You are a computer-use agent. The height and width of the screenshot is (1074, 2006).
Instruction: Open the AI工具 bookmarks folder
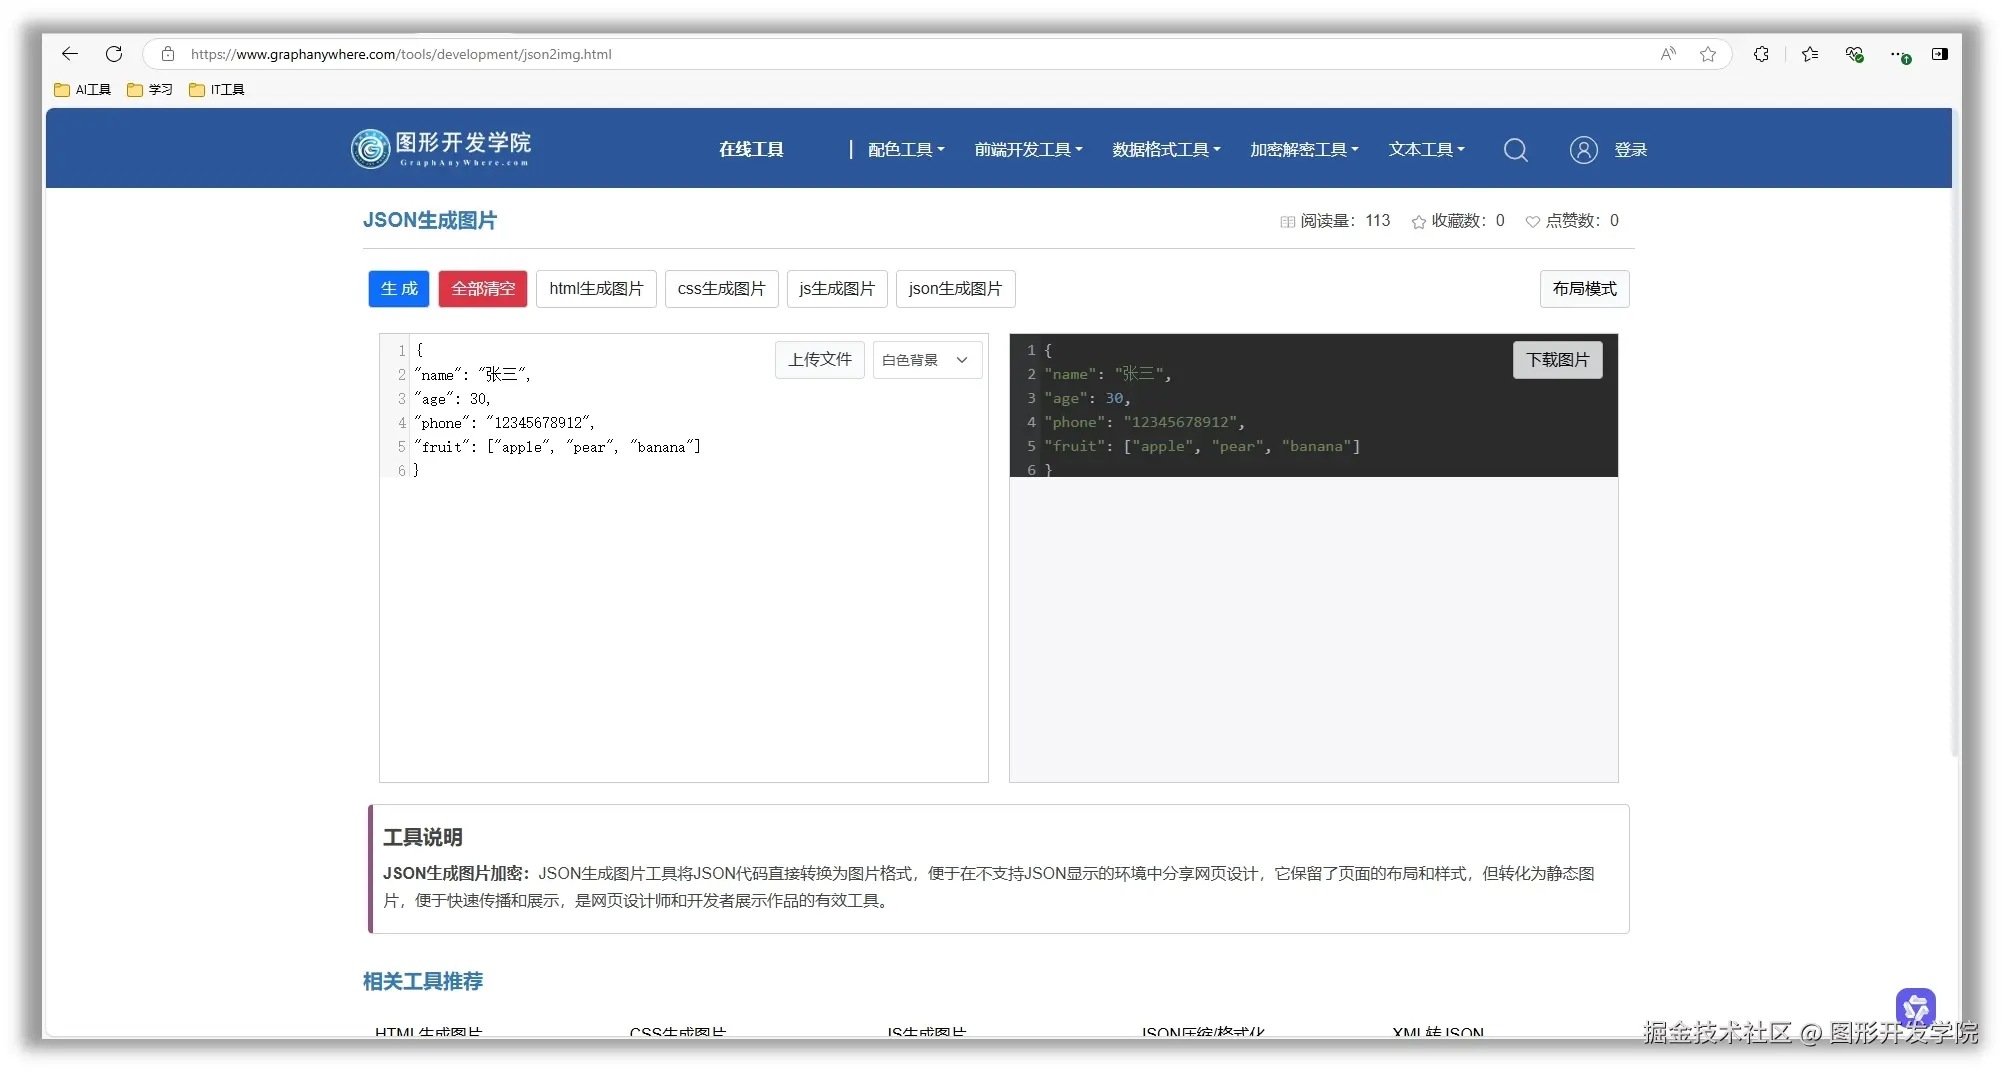click(81, 89)
